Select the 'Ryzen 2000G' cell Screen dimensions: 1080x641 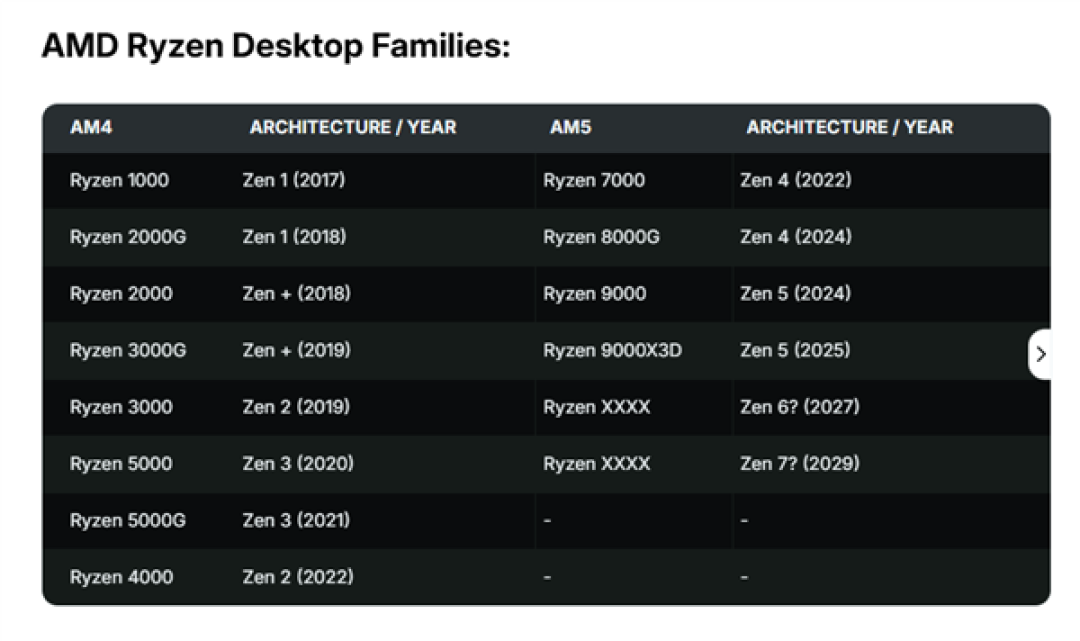127,237
